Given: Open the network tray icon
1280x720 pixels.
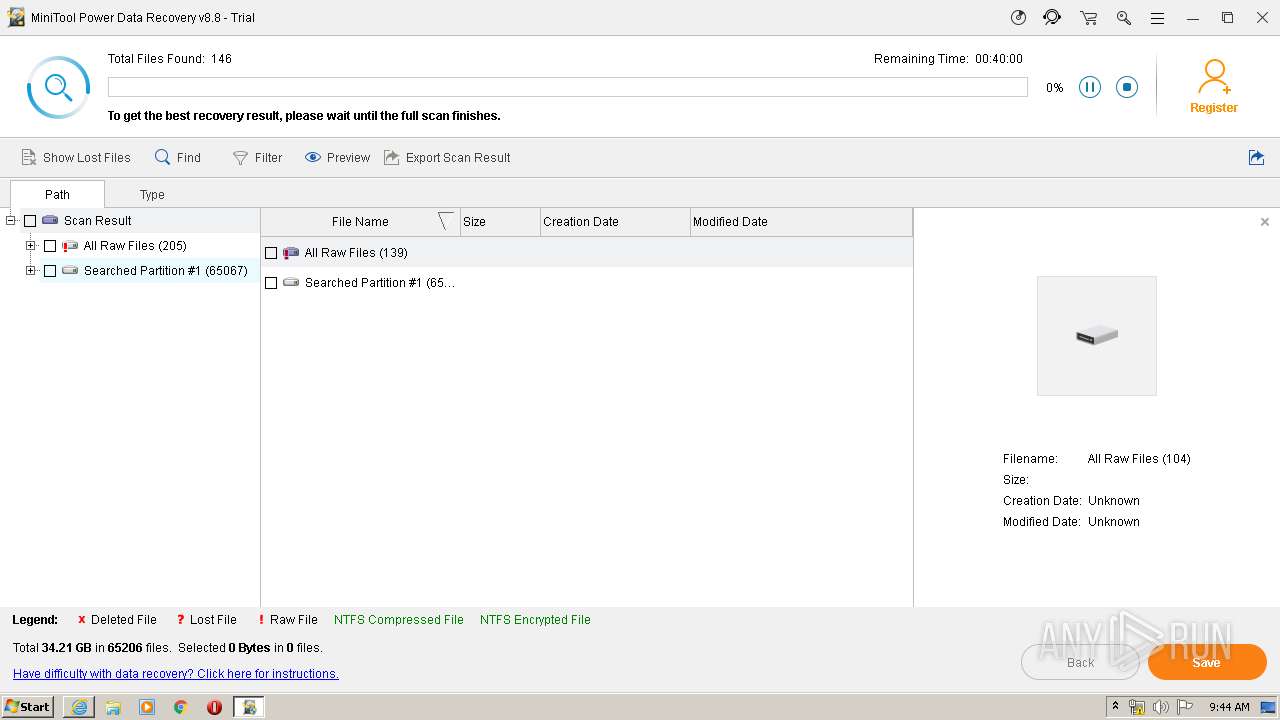Looking at the screenshot, I should 1137,707.
